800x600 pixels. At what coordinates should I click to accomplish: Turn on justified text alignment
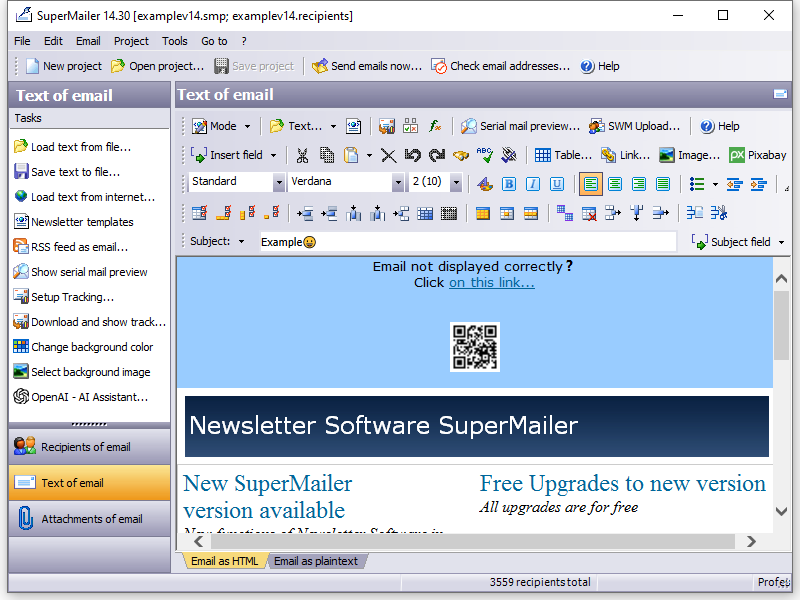click(x=663, y=184)
